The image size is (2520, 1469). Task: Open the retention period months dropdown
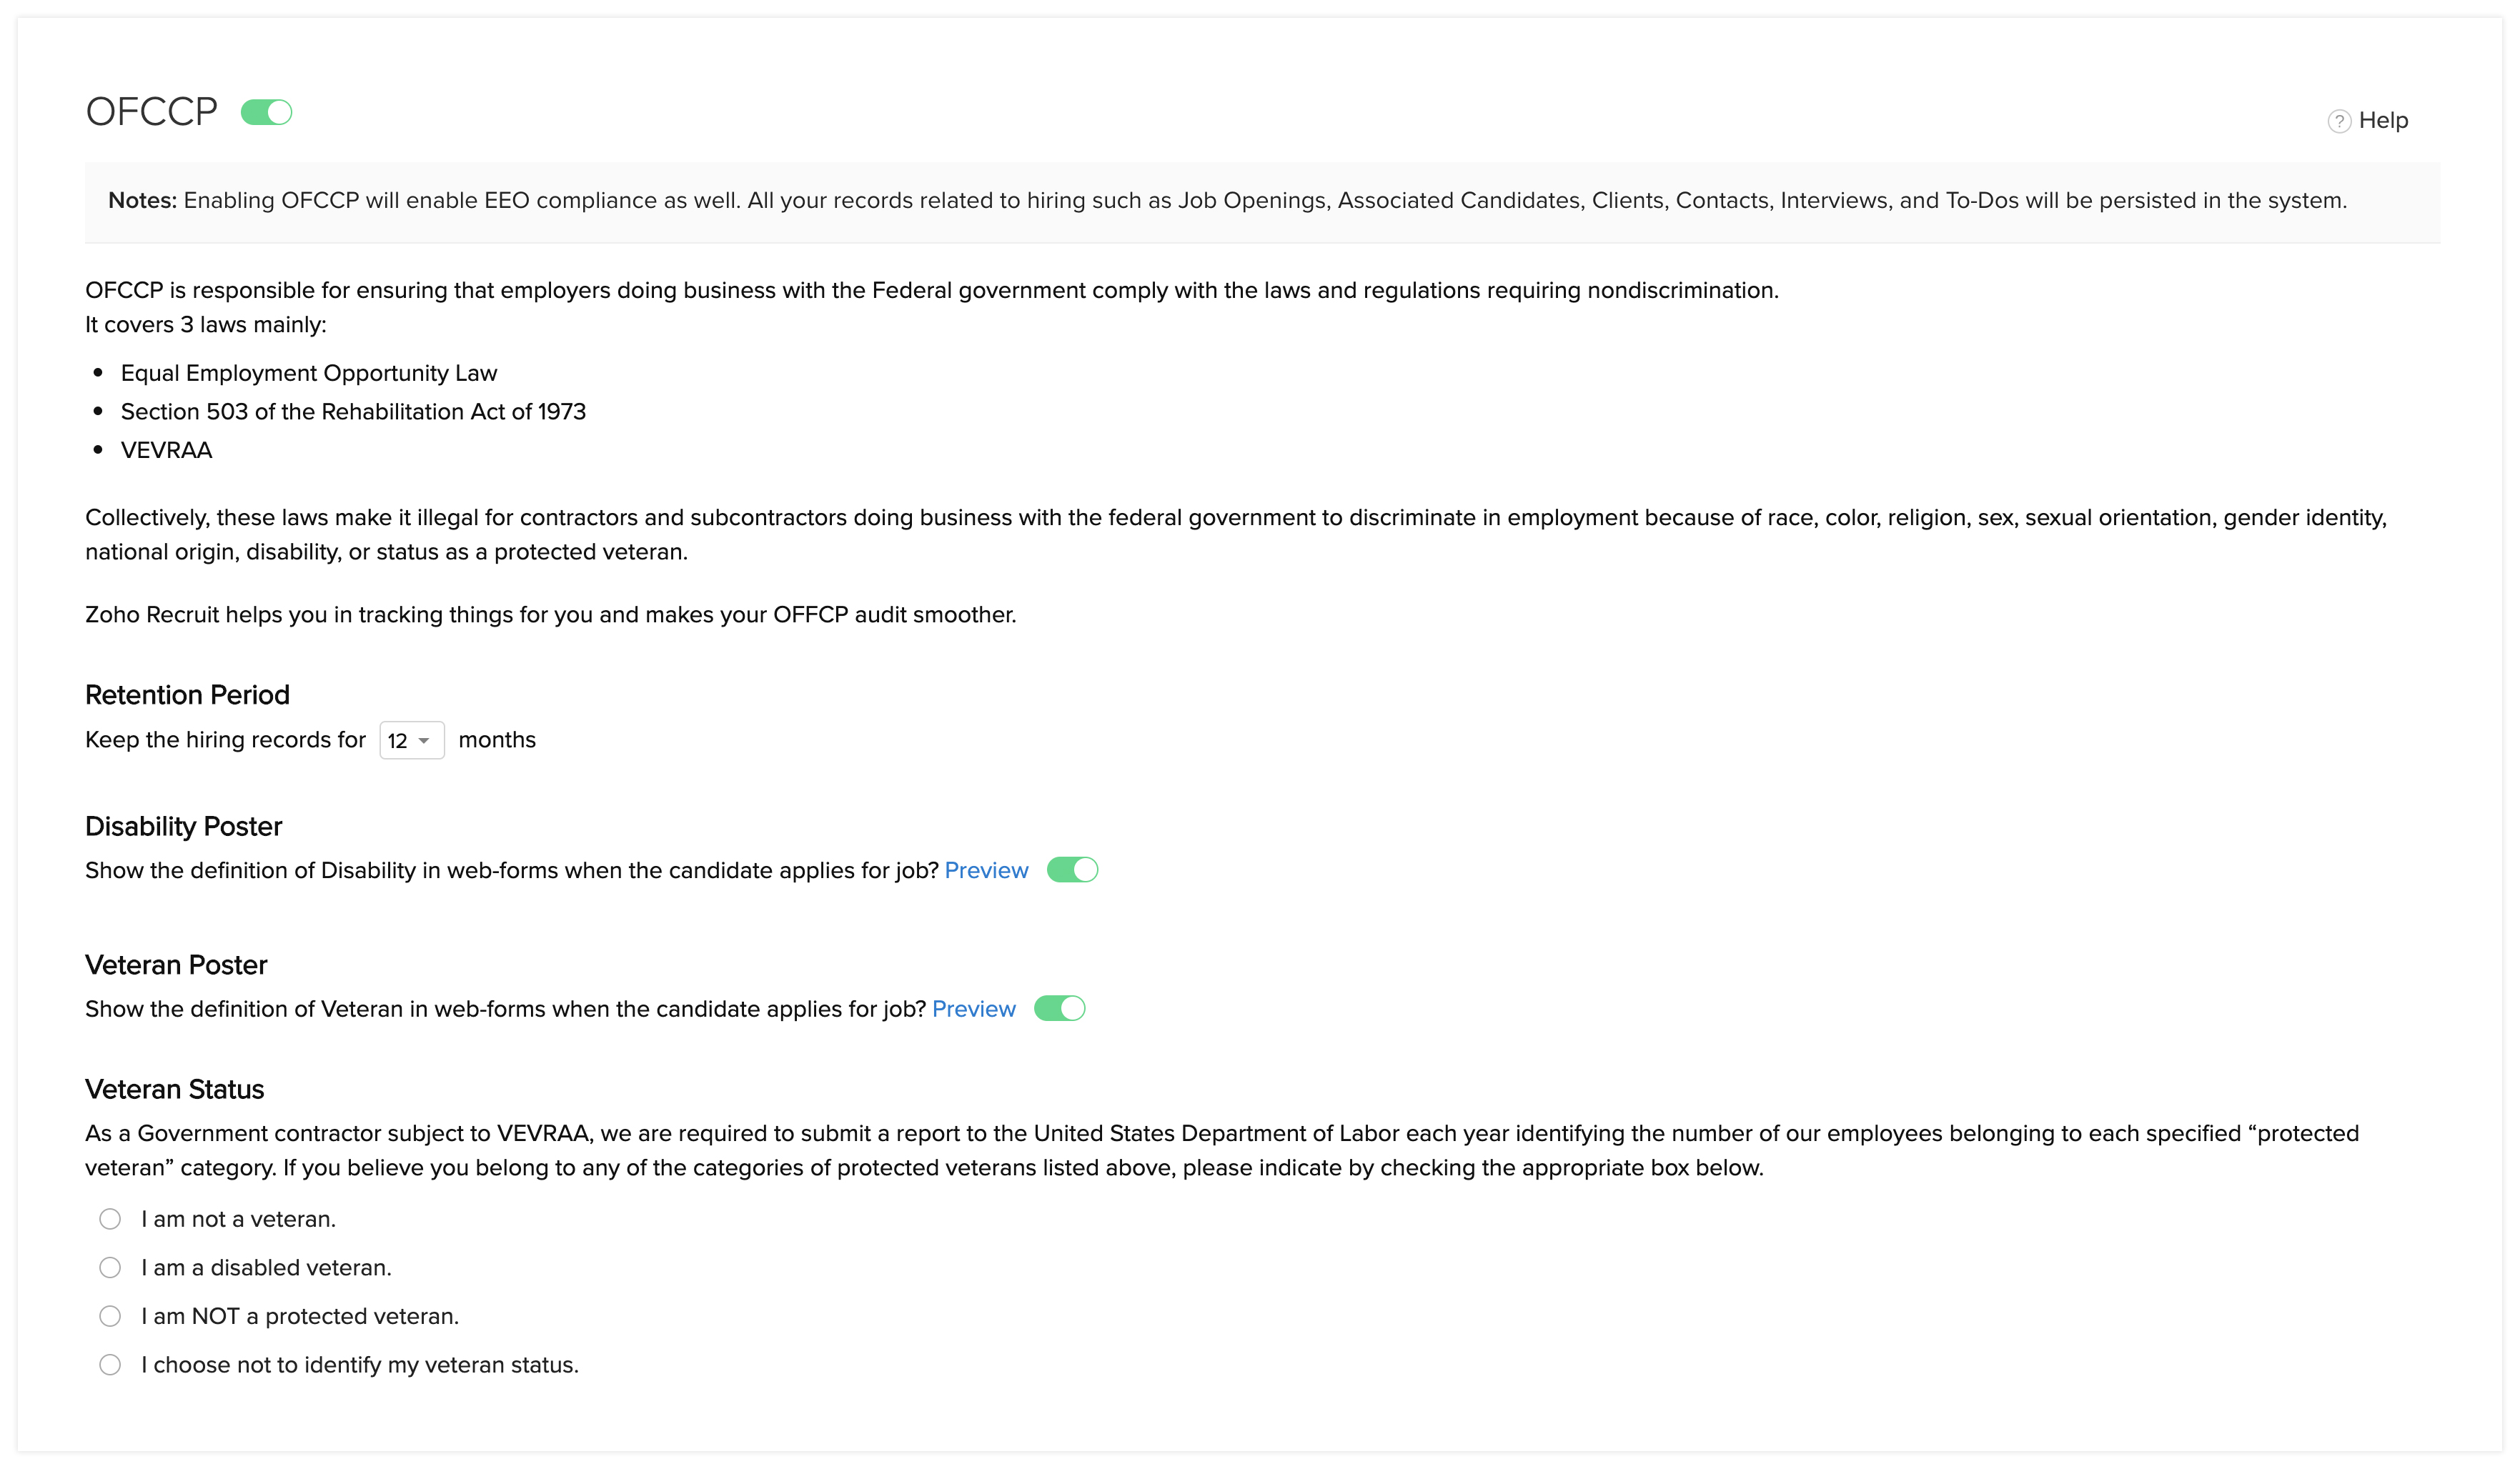[411, 741]
